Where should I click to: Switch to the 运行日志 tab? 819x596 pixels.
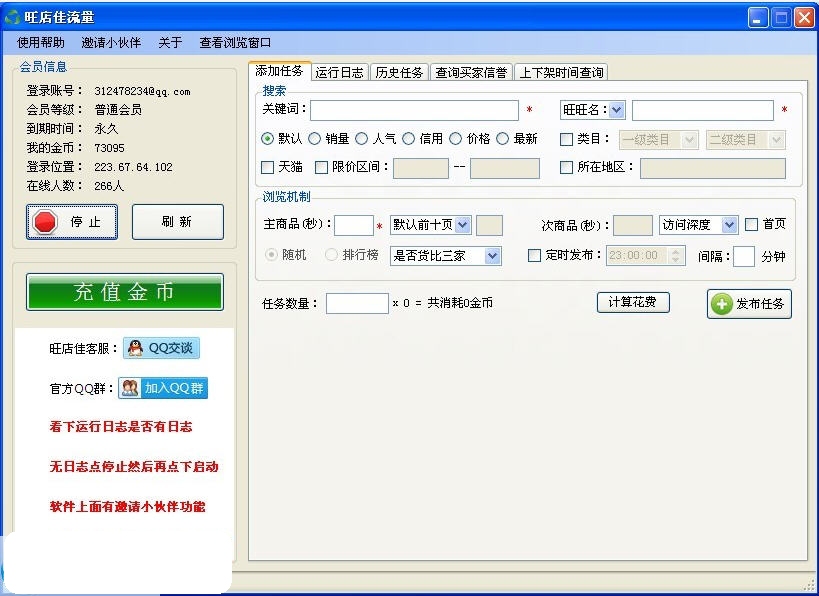(x=340, y=73)
